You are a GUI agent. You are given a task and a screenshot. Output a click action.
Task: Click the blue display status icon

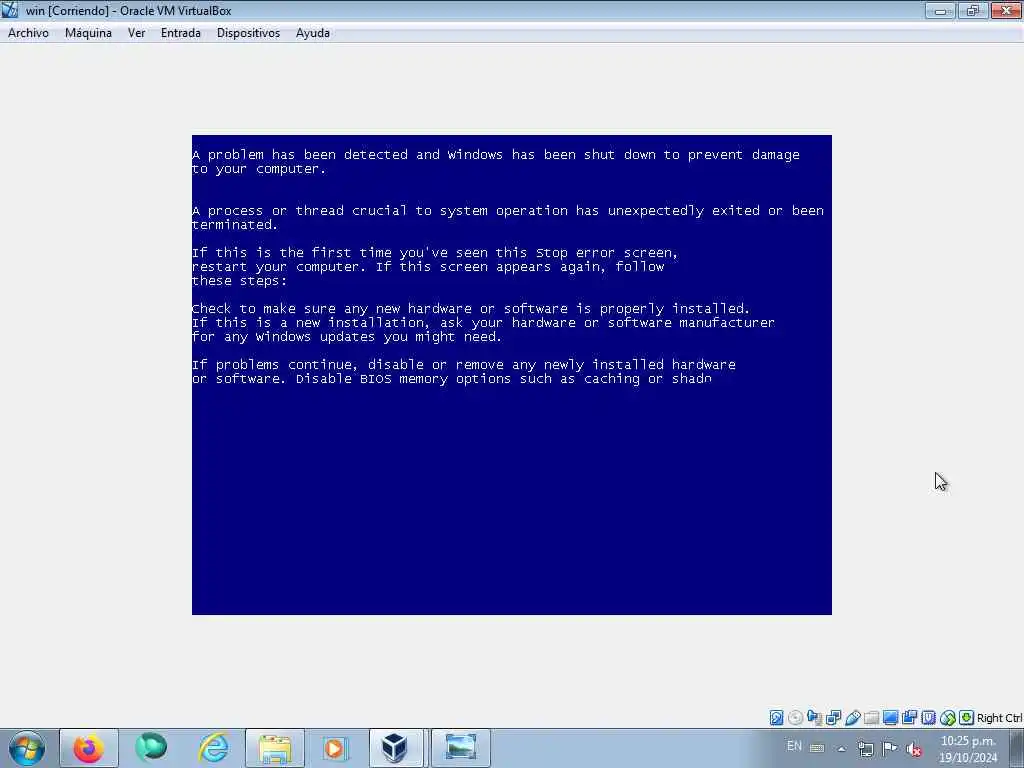point(890,718)
